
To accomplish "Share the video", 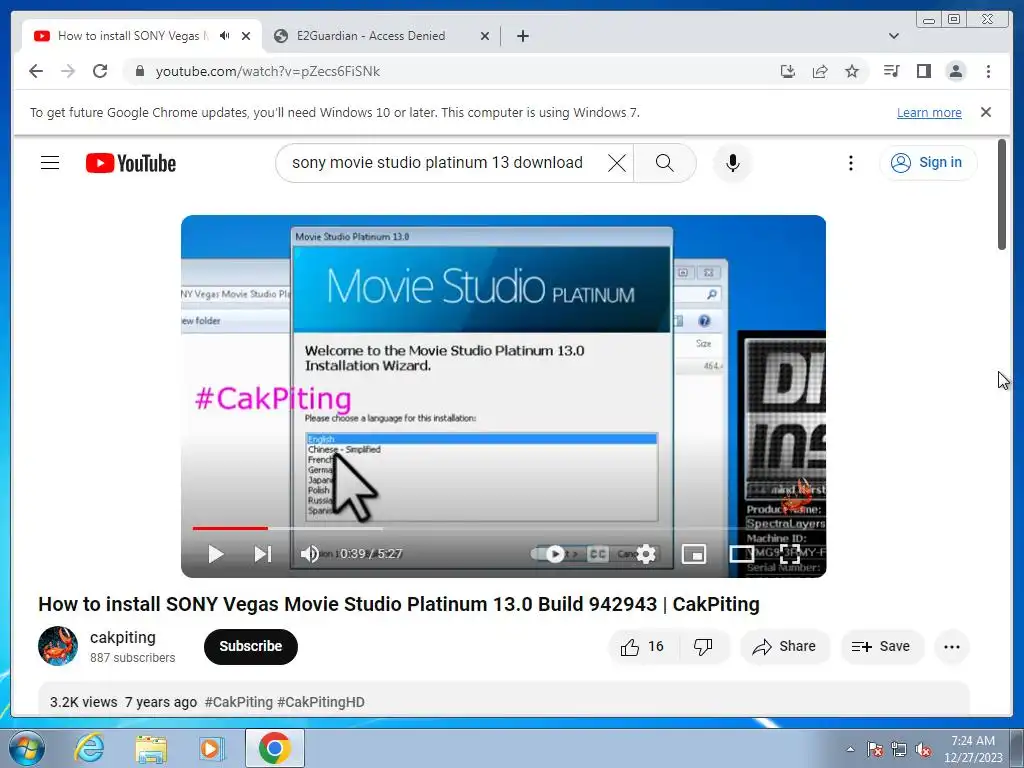I will [784, 647].
